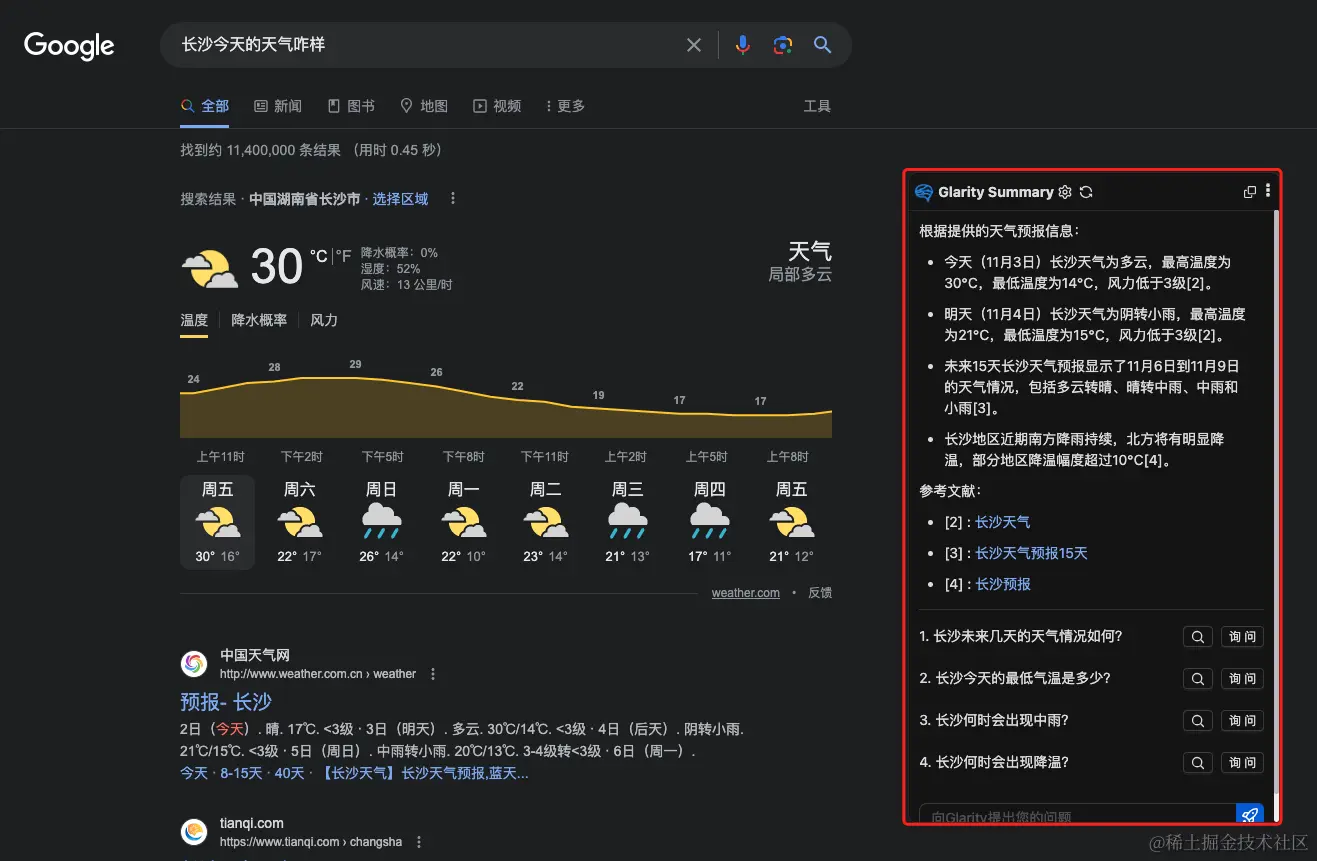Open the 预报- 长沙 result title
The height and width of the screenshot is (861, 1317).
click(x=226, y=702)
